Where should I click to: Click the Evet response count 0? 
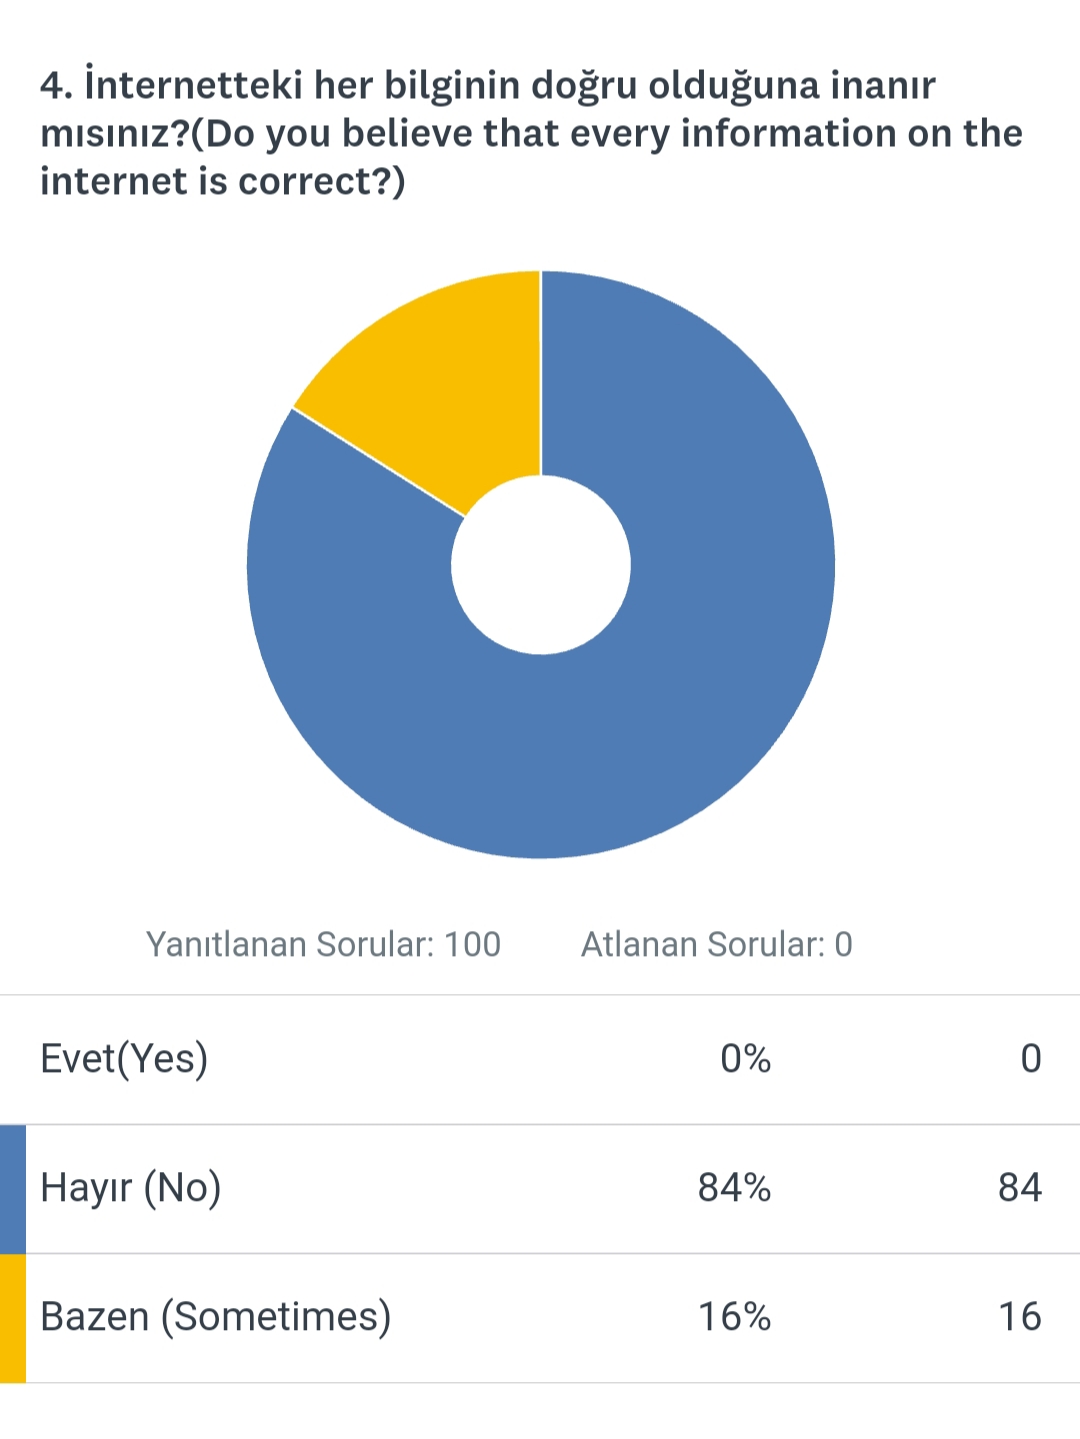(1030, 1059)
